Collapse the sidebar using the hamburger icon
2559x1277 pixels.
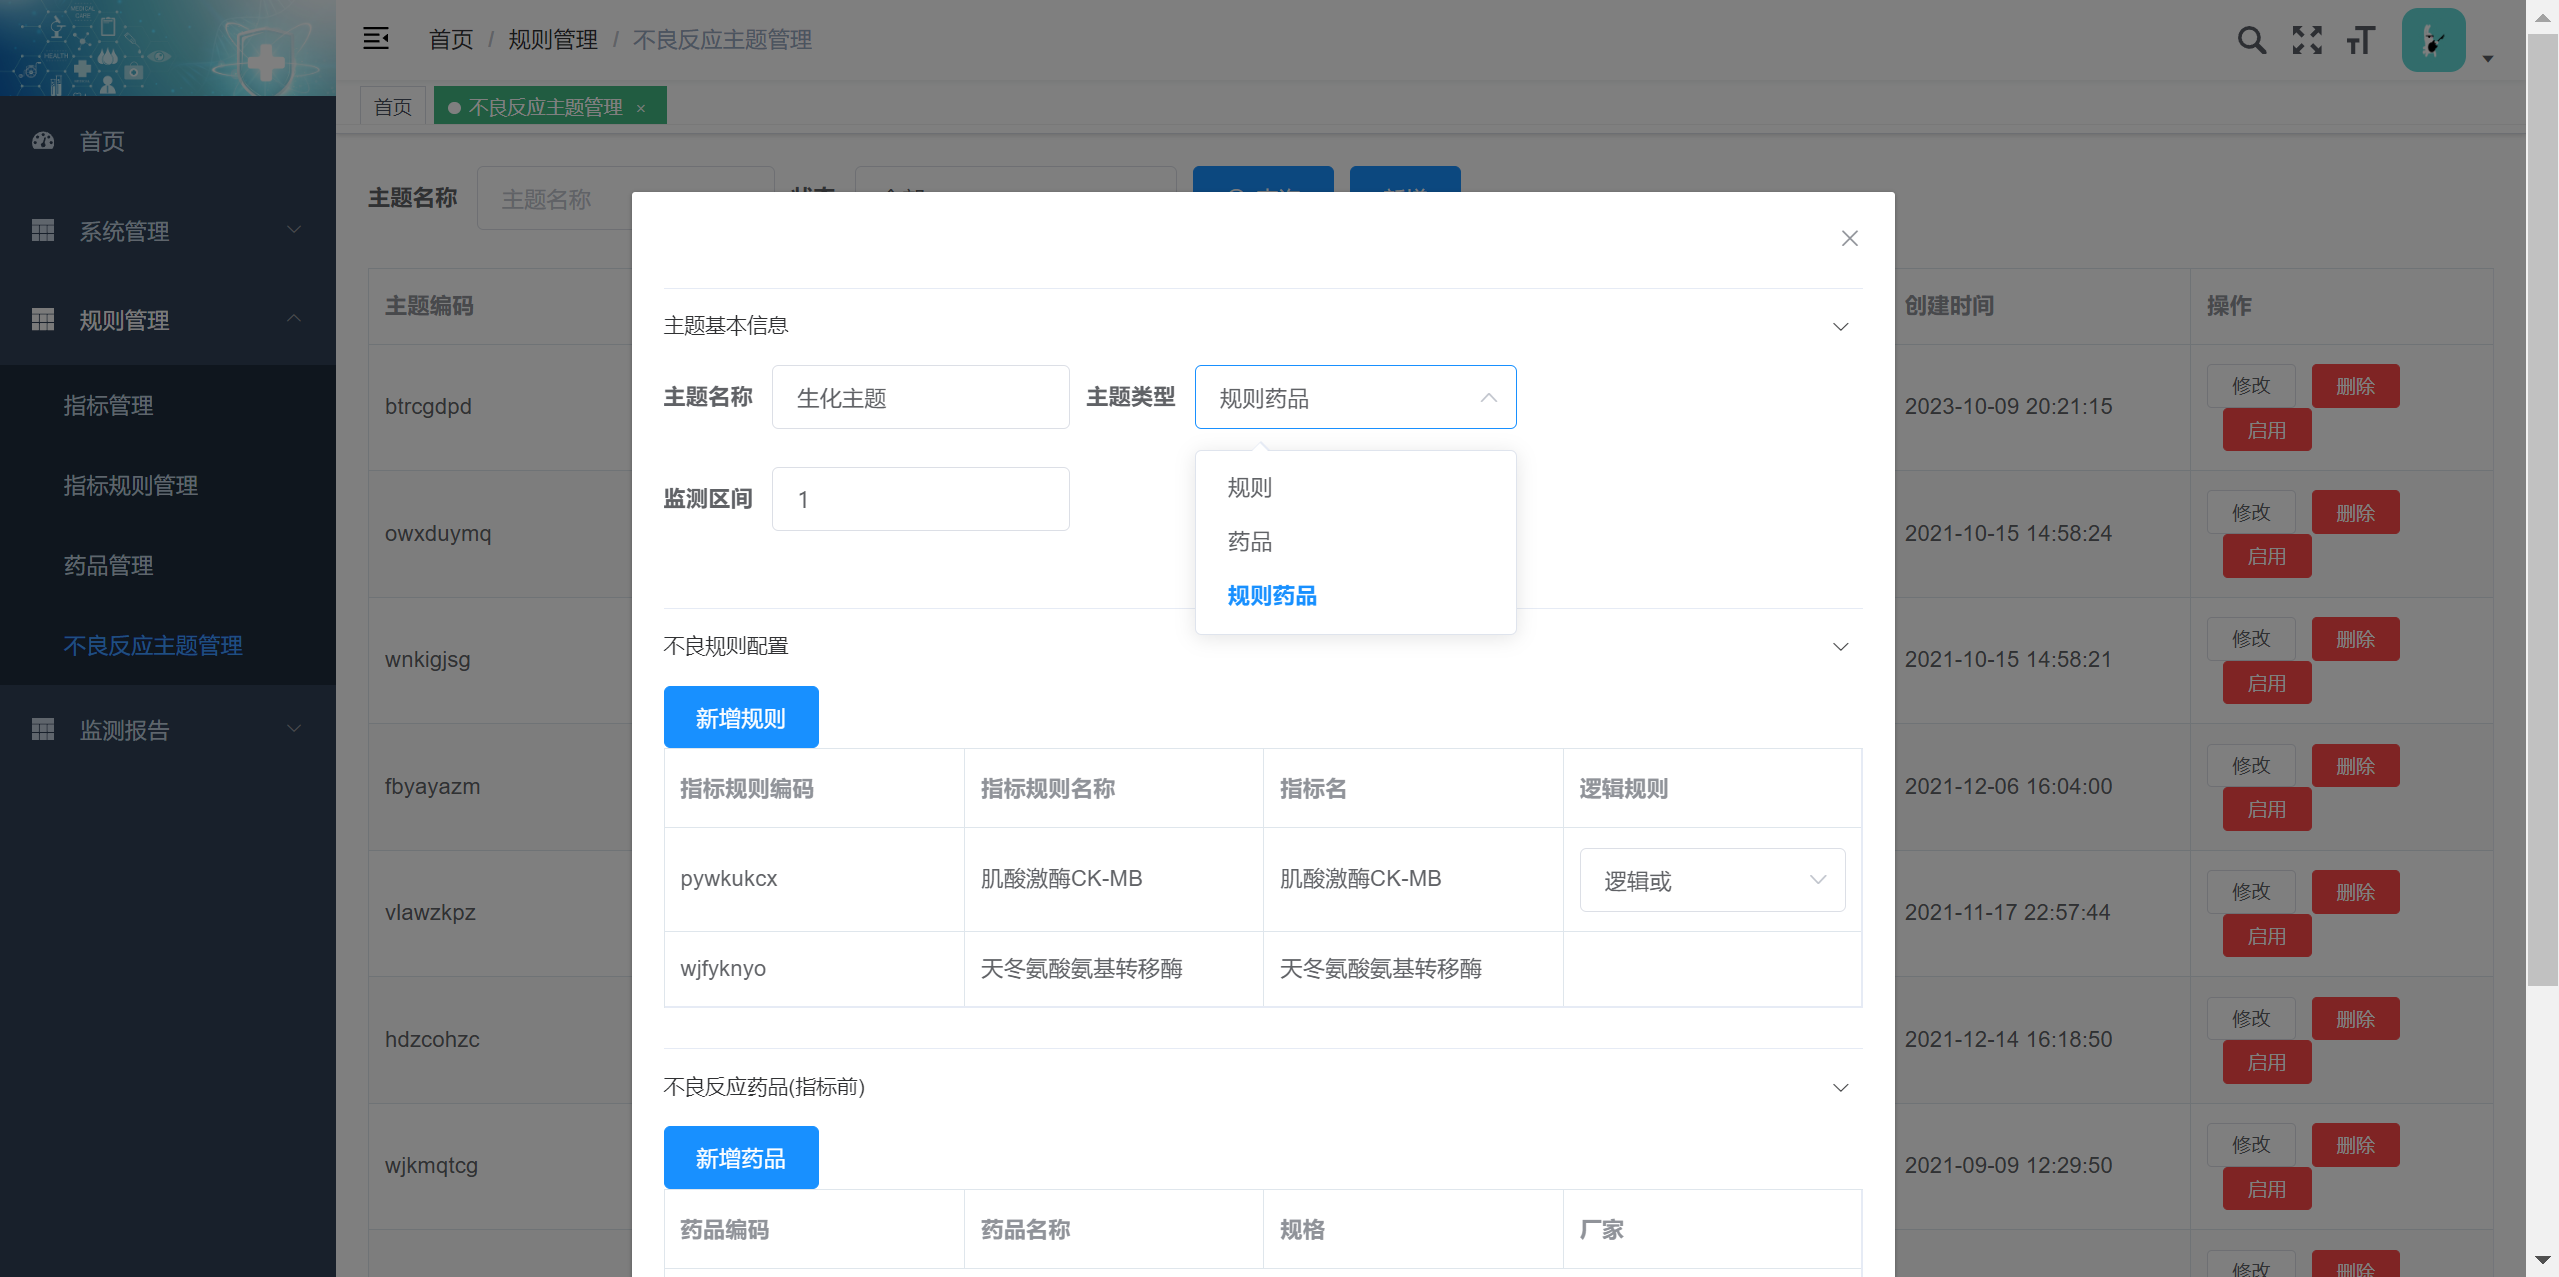(x=377, y=38)
